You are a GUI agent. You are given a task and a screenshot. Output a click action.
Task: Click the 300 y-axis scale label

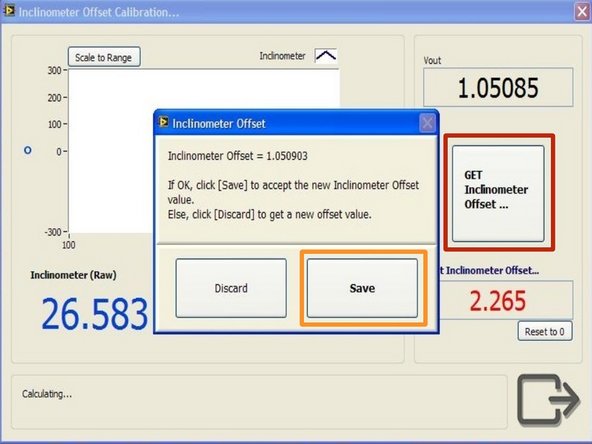pyautogui.click(x=54, y=70)
